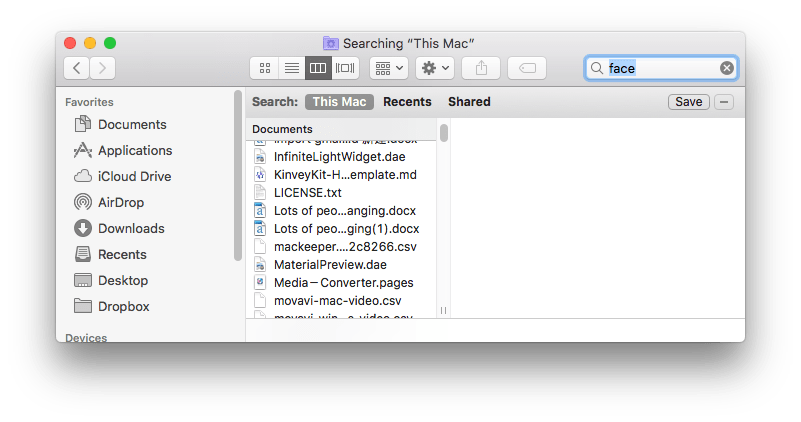This screenshot has height=422, width=801.
Task: Save the current search
Action: point(688,102)
